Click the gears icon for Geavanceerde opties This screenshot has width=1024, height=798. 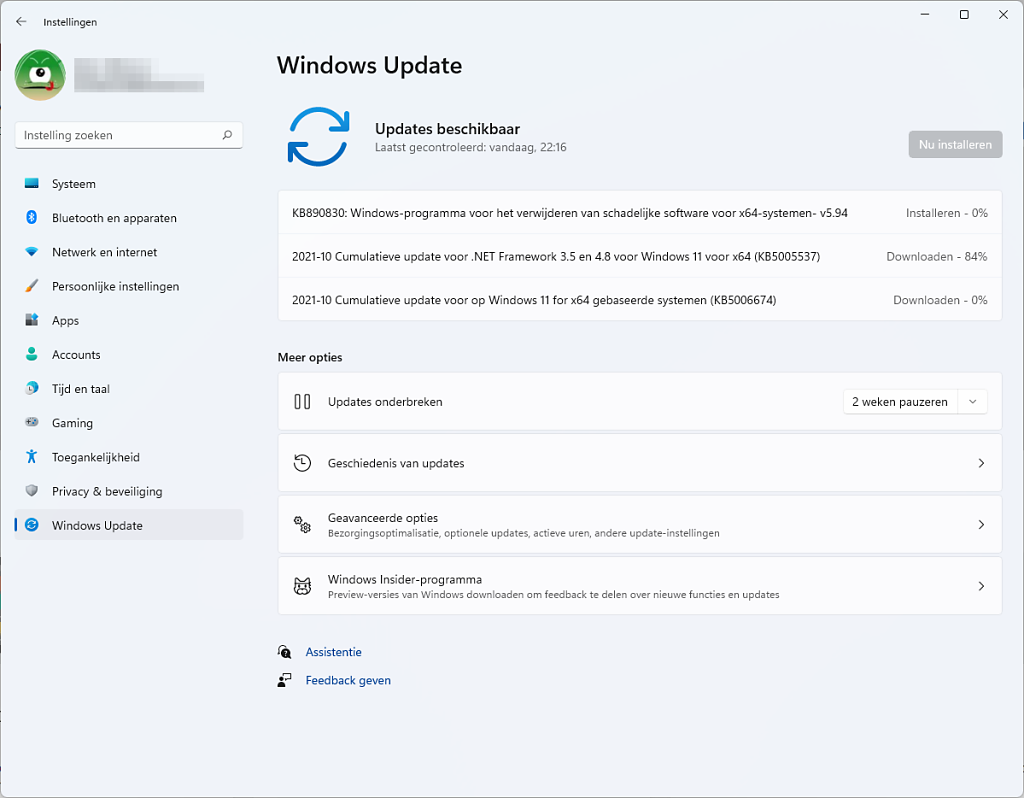(x=302, y=524)
